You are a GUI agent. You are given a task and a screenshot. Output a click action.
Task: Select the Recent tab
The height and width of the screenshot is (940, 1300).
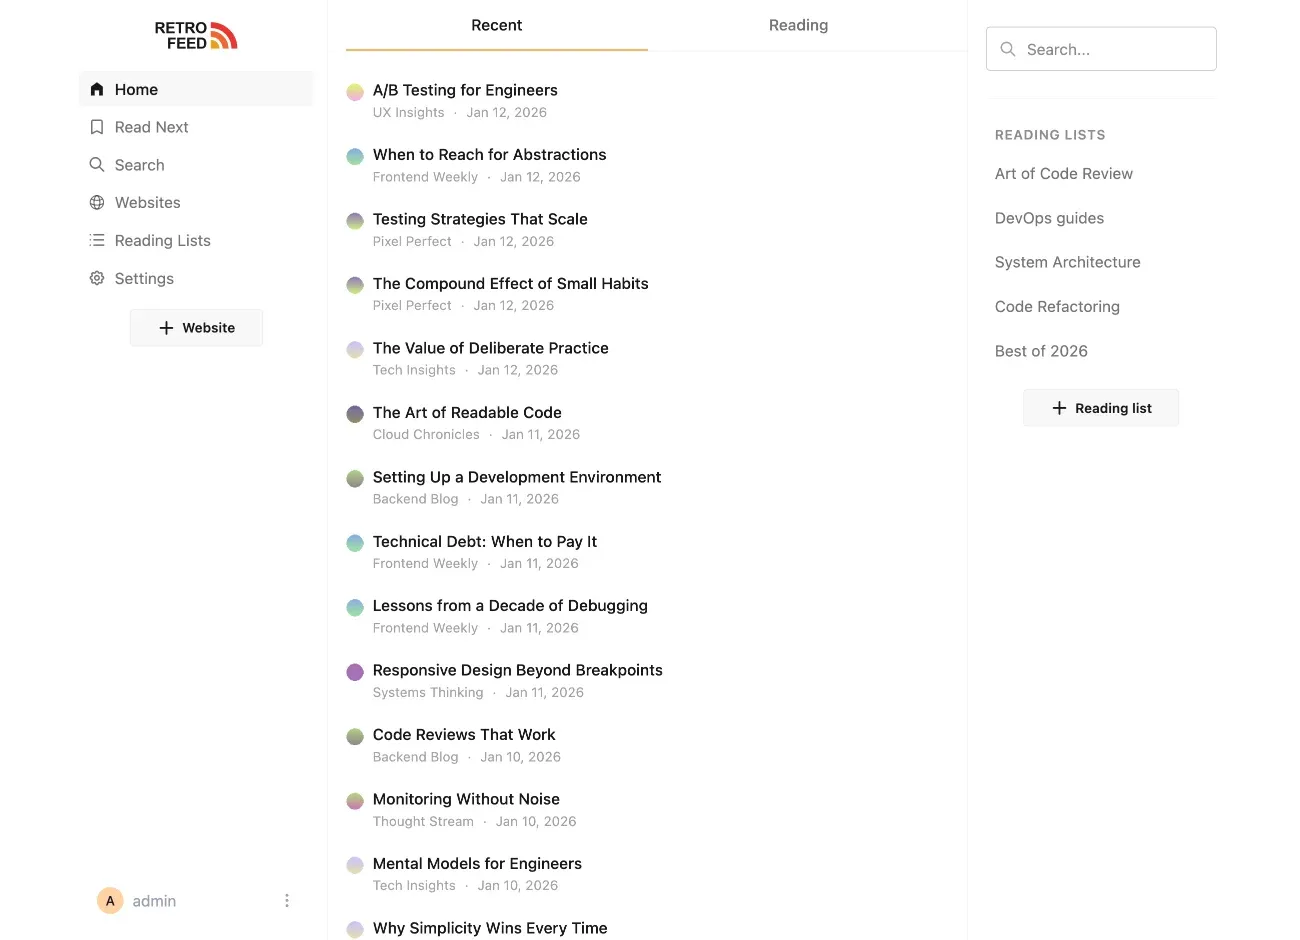(x=496, y=25)
